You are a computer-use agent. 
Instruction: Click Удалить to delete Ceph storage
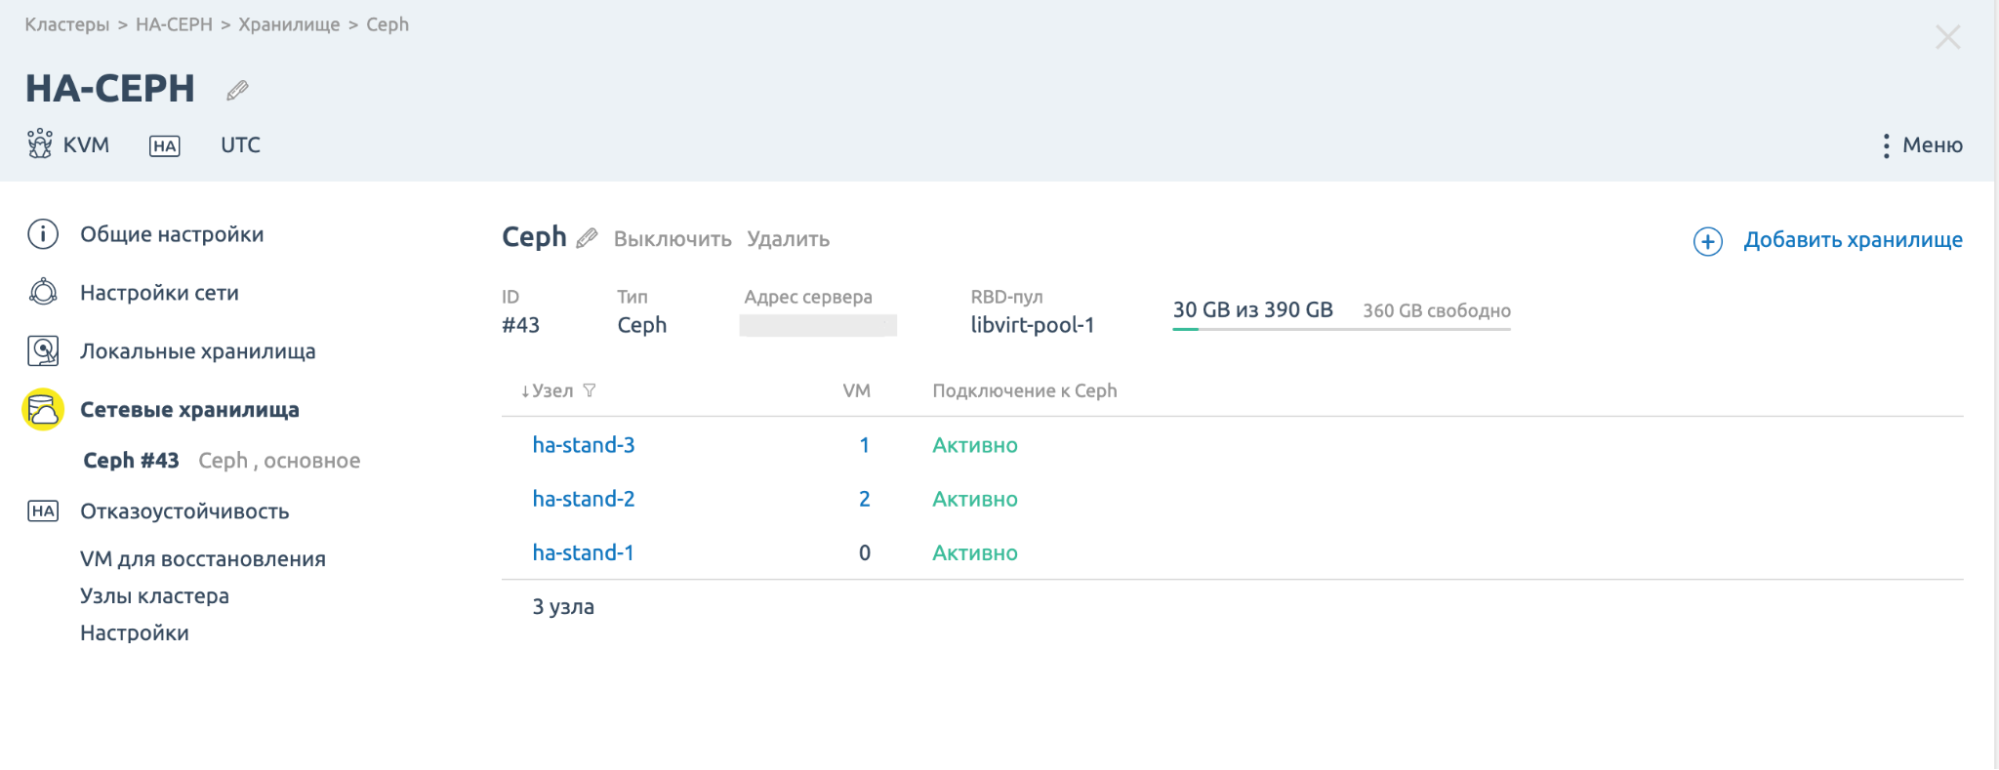pyautogui.click(x=788, y=239)
